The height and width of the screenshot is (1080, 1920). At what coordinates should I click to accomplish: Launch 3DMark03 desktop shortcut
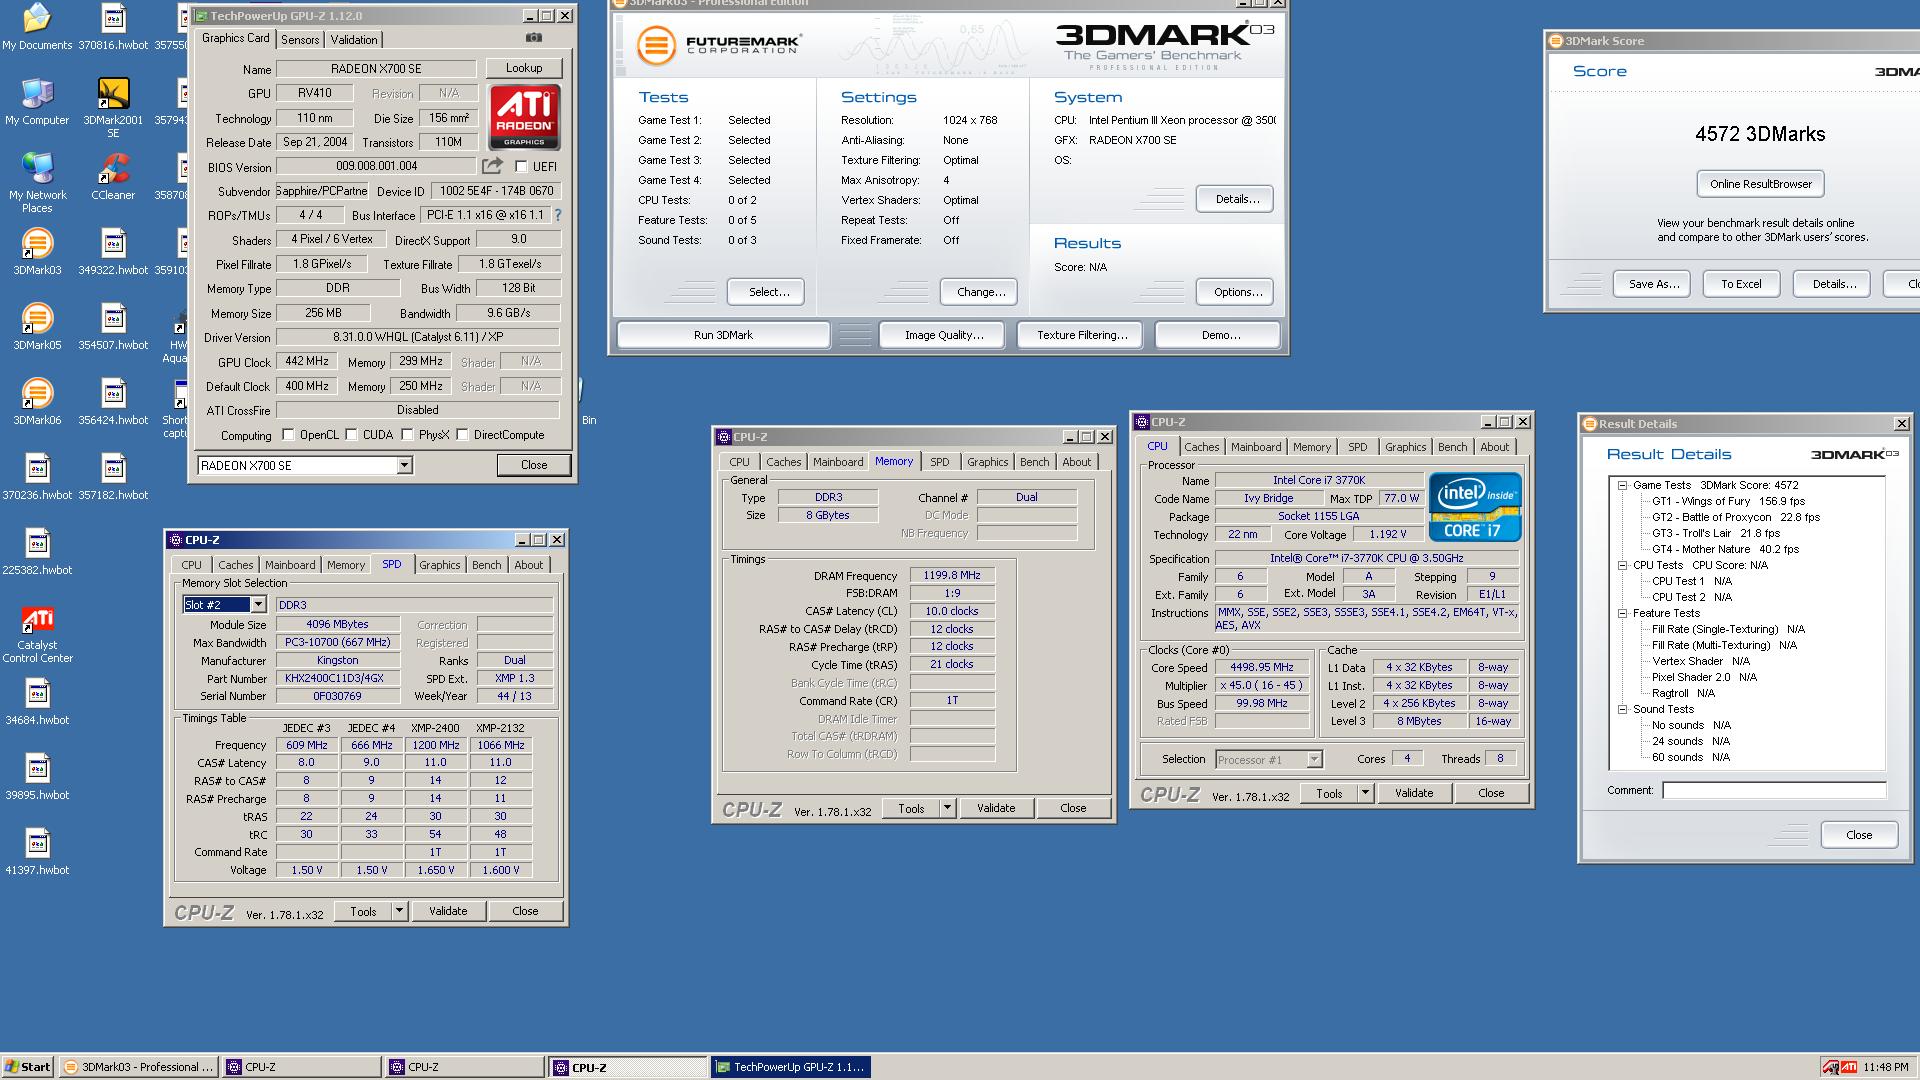point(37,252)
